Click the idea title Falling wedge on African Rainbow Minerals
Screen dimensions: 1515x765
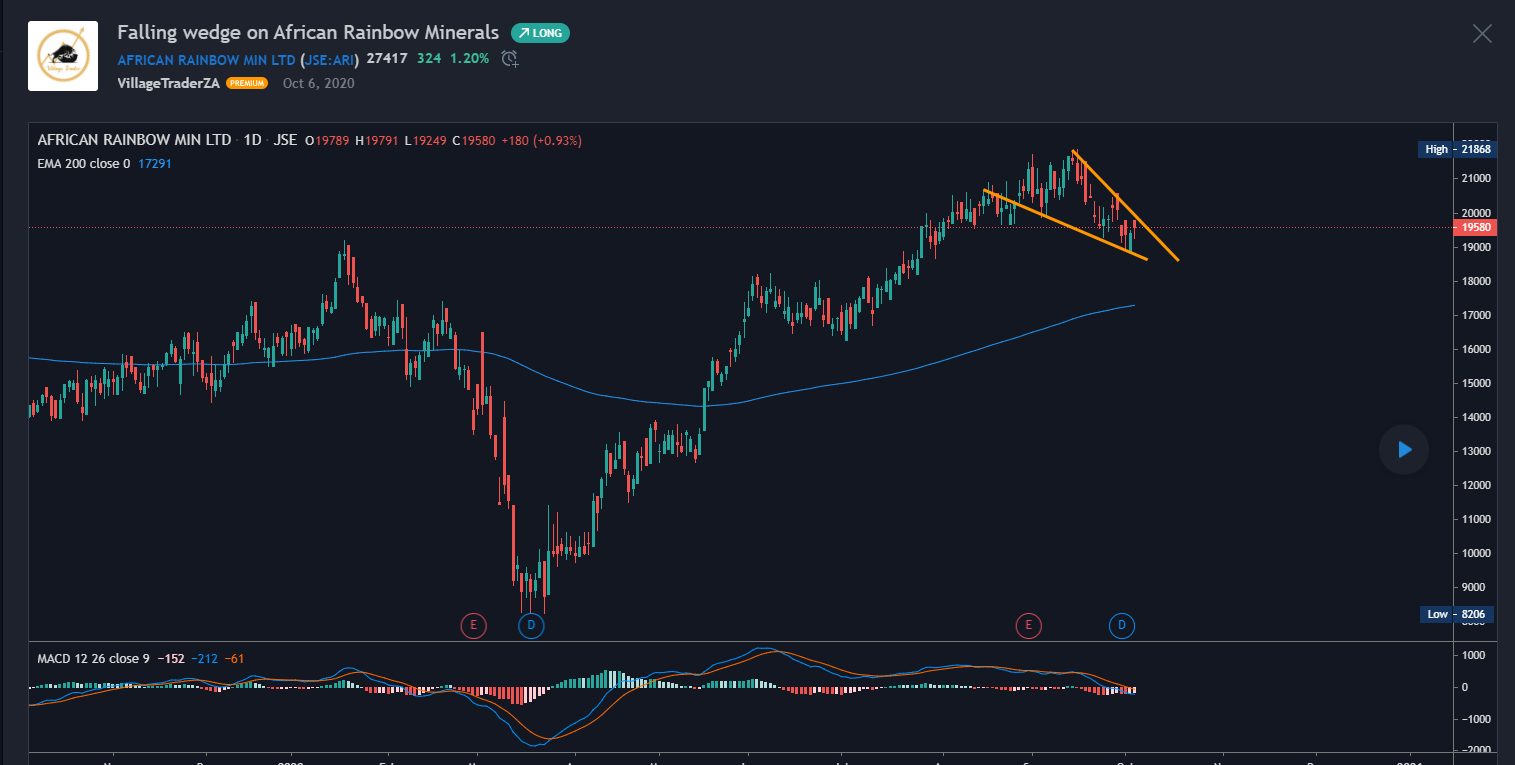(x=308, y=33)
